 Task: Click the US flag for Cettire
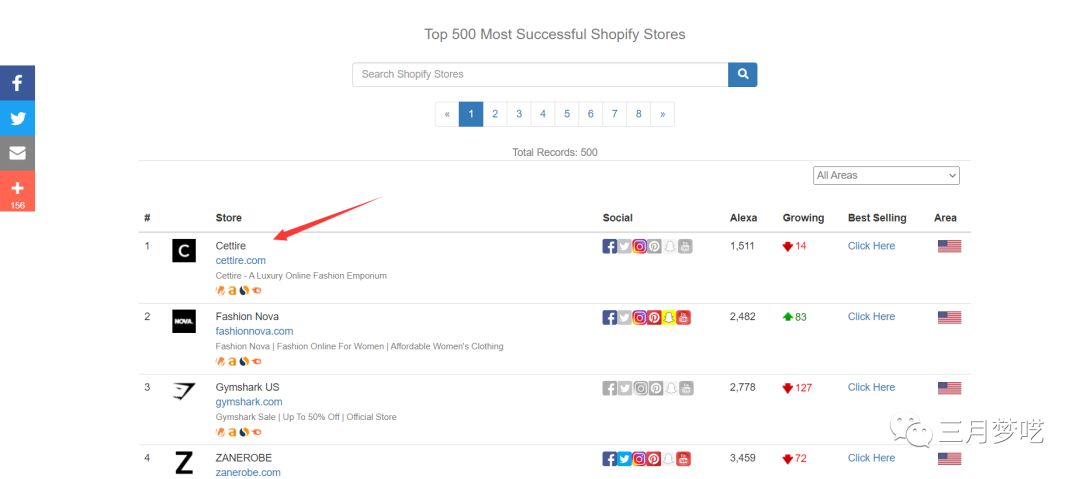coord(949,246)
